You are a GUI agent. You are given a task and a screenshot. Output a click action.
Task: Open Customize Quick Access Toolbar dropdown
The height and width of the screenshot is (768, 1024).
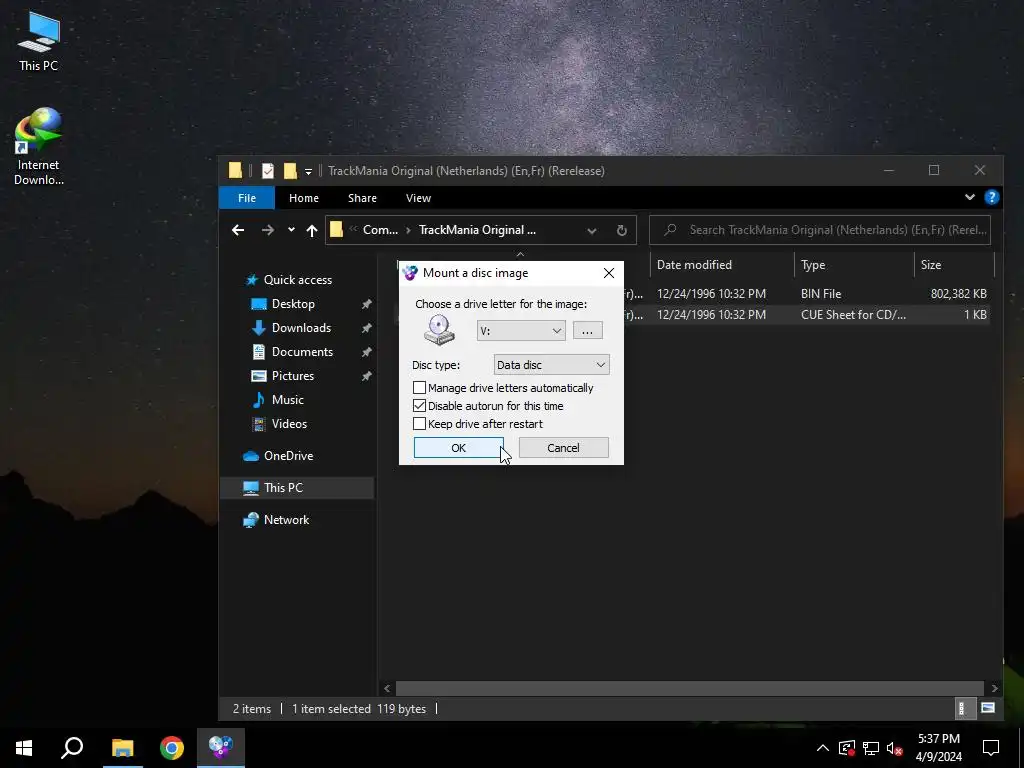point(308,172)
